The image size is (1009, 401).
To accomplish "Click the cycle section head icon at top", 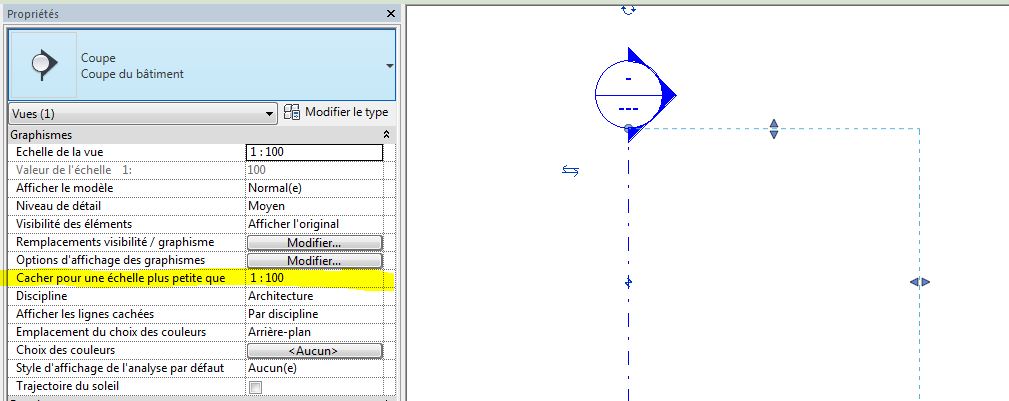I will click(628, 8).
